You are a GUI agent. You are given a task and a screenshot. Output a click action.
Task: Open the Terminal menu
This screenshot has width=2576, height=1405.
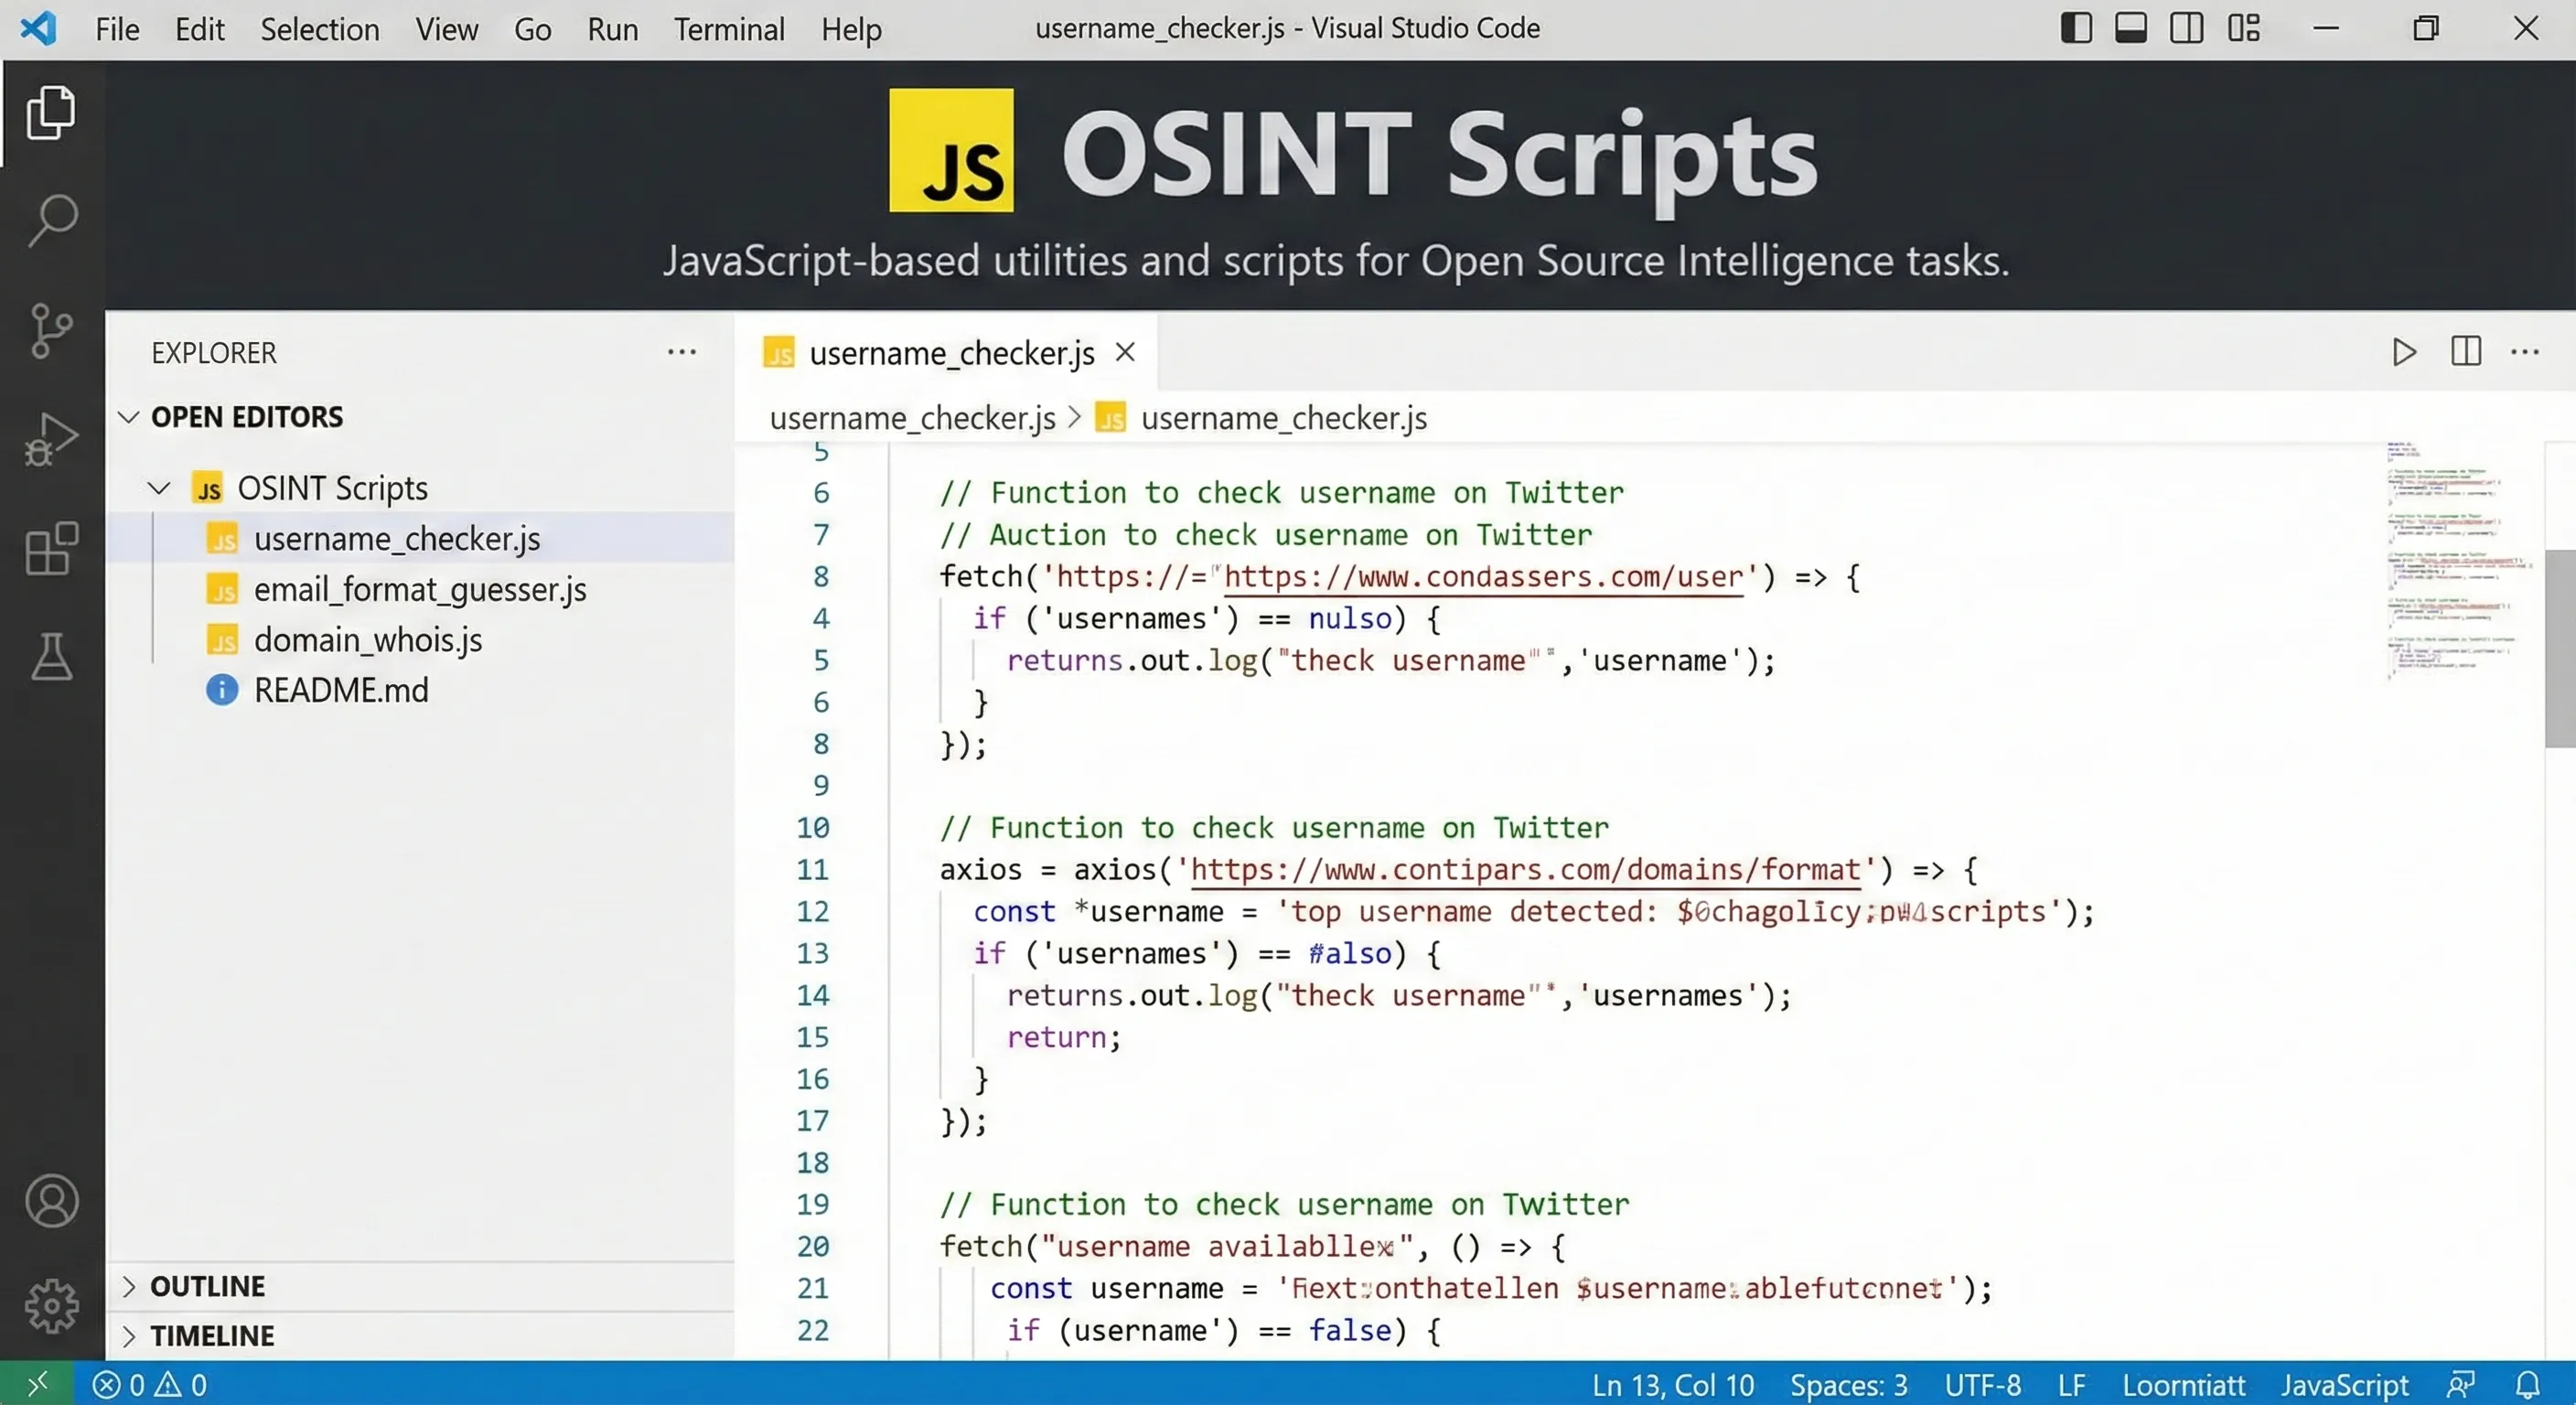tap(729, 29)
